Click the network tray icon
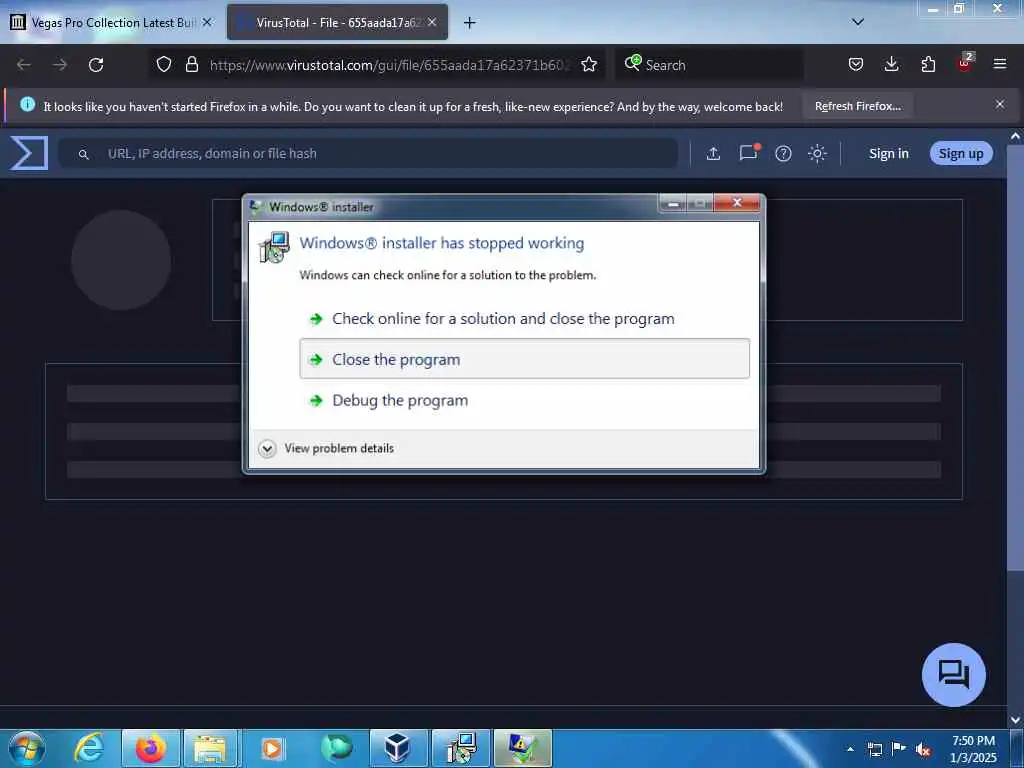 pyautogui.click(x=874, y=749)
